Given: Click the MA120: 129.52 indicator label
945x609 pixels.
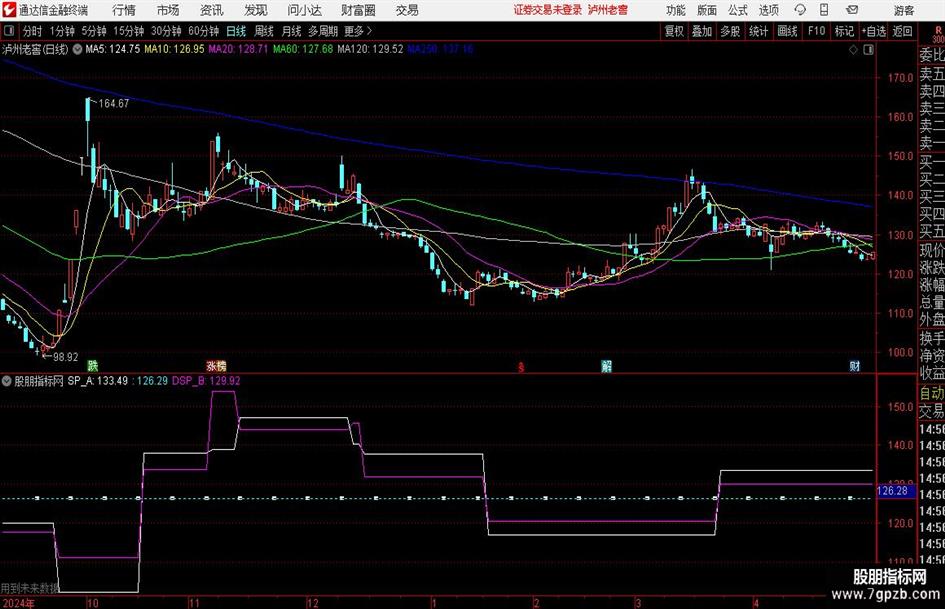Looking at the screenshot, I should (x=371, y=49).
